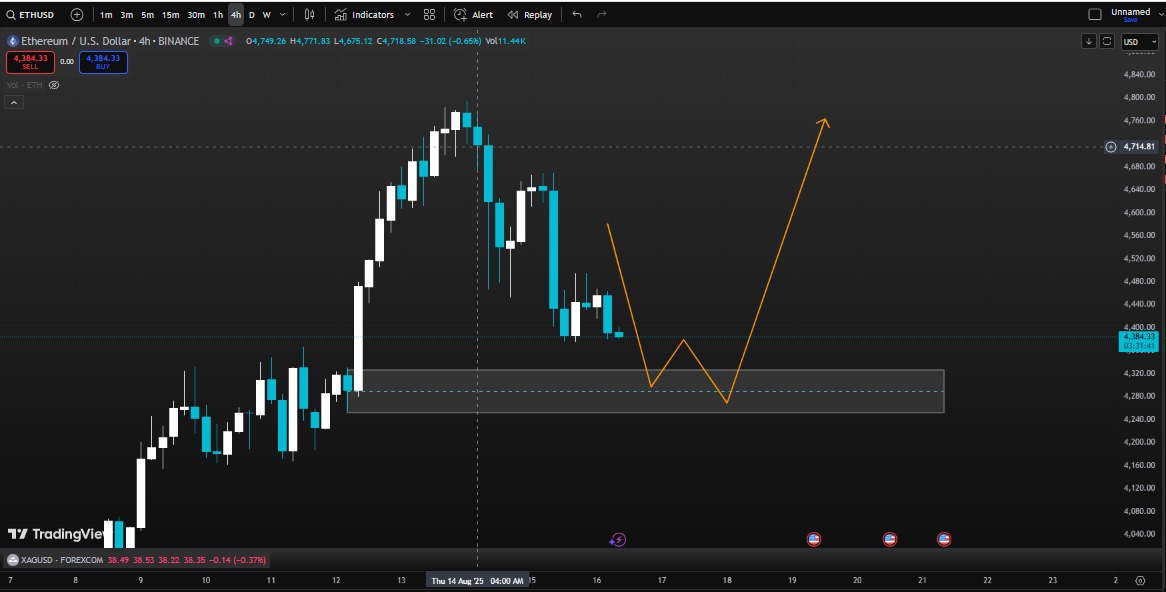Click the O4,749.26 open value in legend

(x=266, y=41)
